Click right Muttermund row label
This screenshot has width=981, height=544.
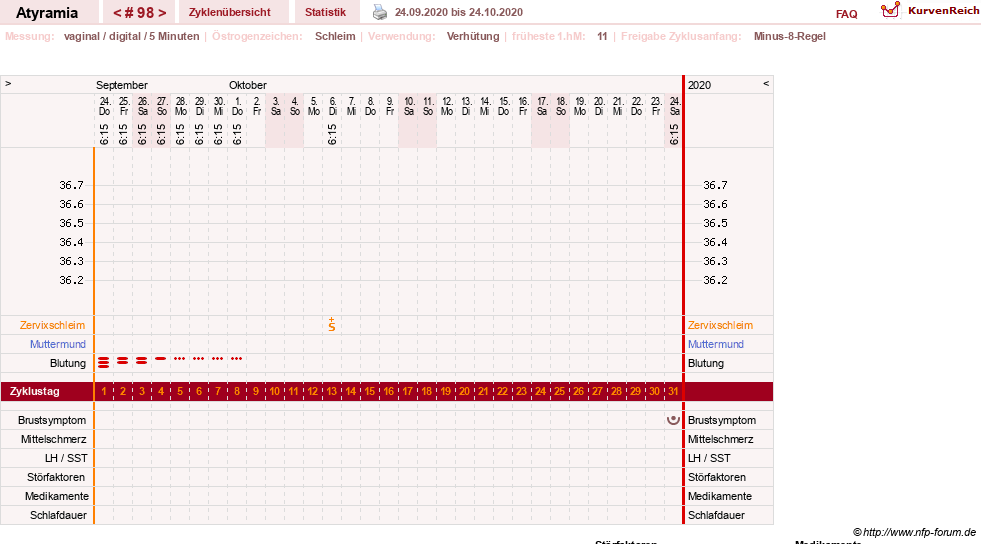[716, 344]
